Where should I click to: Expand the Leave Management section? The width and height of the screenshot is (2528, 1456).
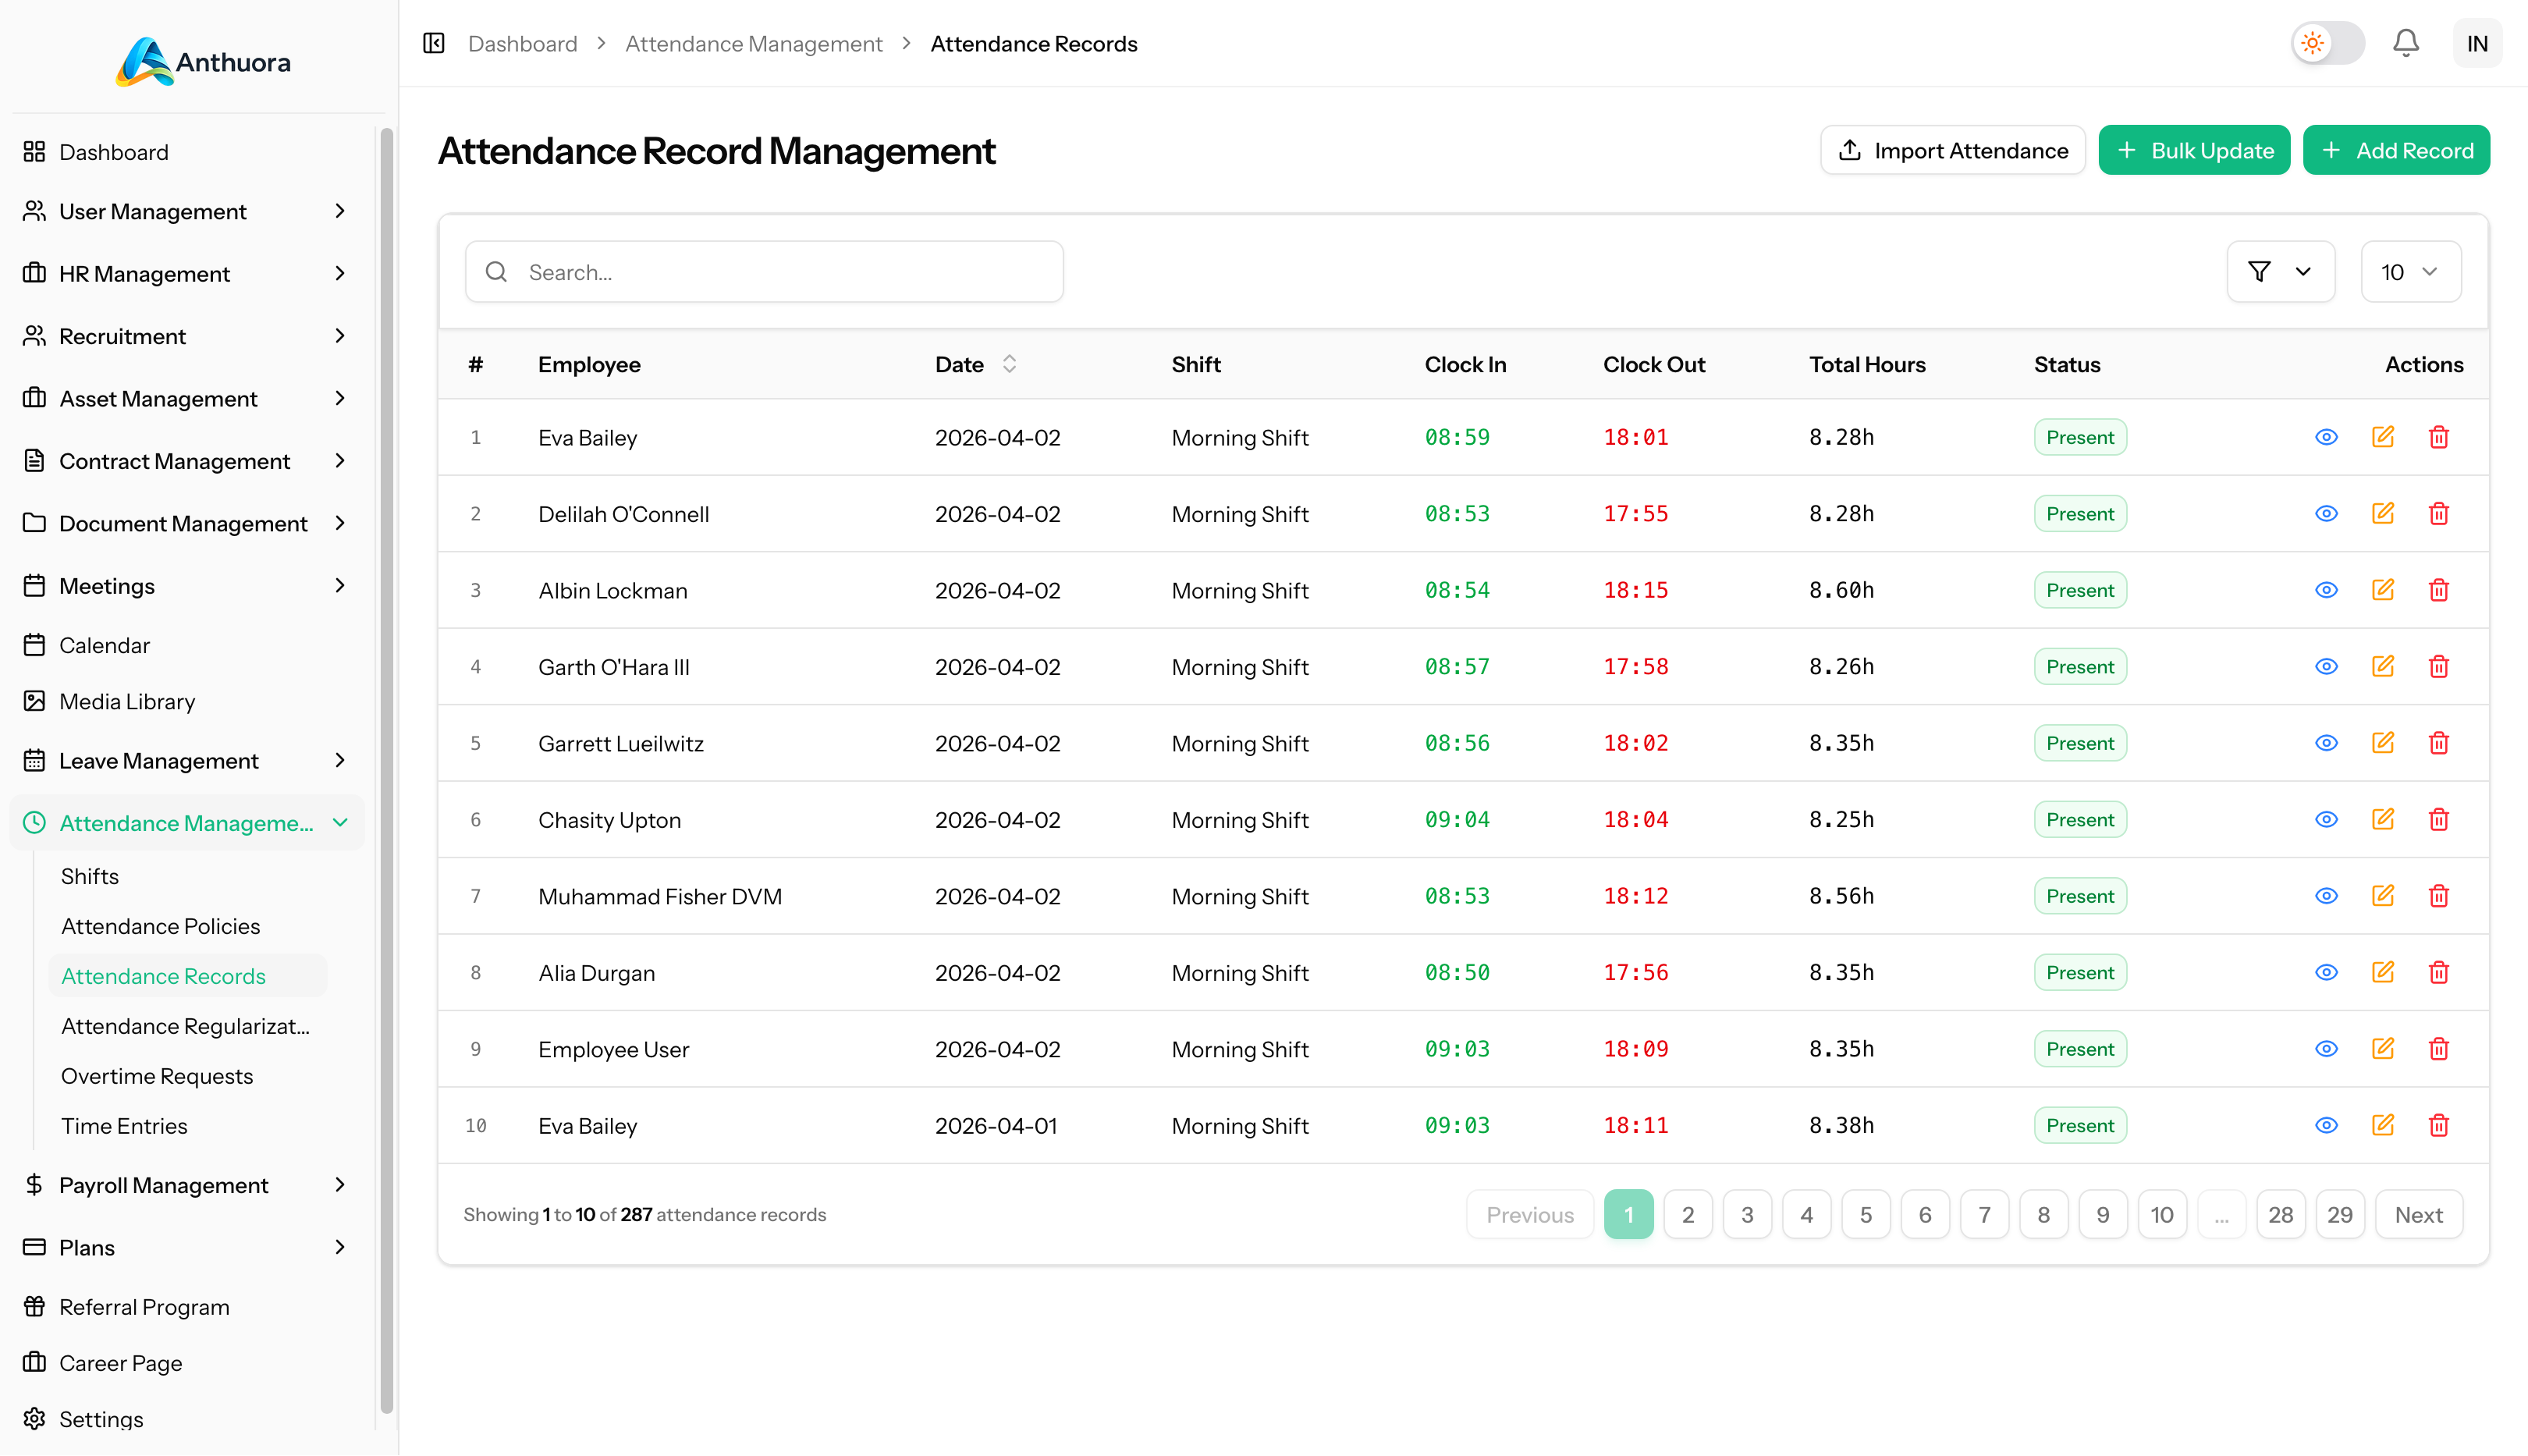point(159,760)
